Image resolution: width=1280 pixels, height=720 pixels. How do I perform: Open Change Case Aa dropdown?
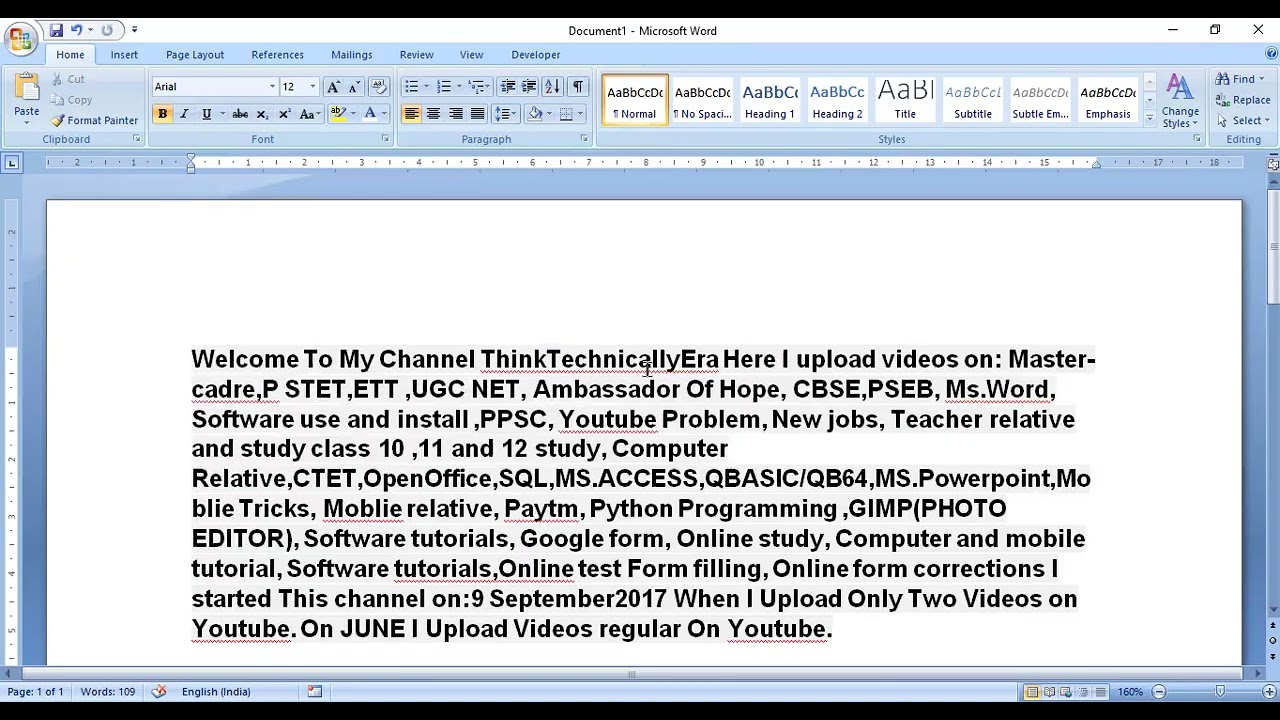pyautogui.click(x=310, y=114)
